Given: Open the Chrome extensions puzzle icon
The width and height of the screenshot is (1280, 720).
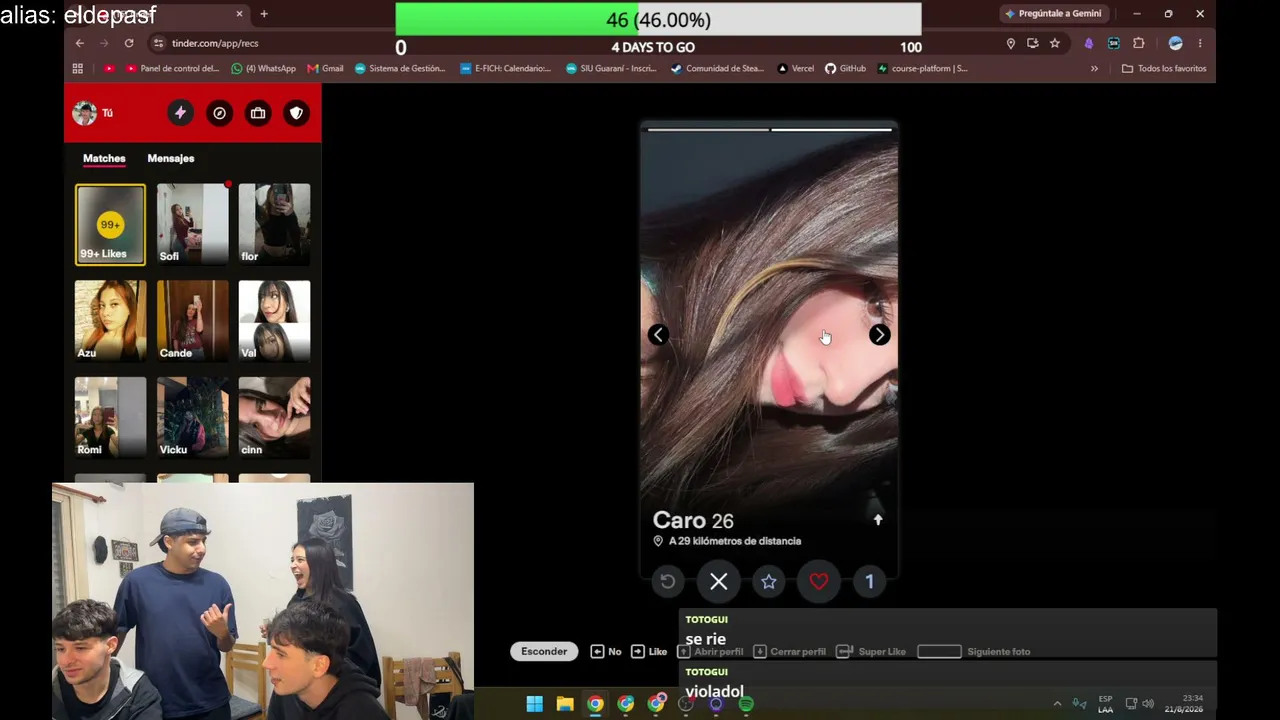Looking at the screenshot, I should tap(1138, 43).
